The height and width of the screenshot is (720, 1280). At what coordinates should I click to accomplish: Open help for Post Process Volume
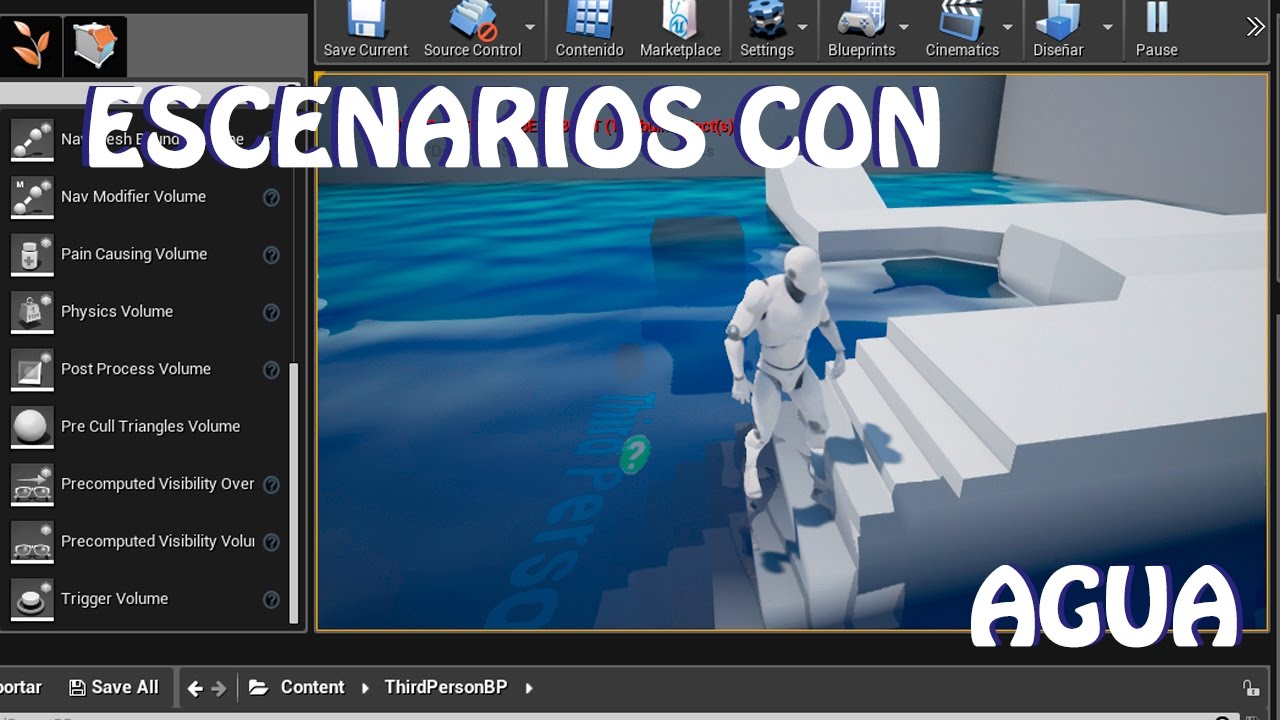(x=271, y=370)
